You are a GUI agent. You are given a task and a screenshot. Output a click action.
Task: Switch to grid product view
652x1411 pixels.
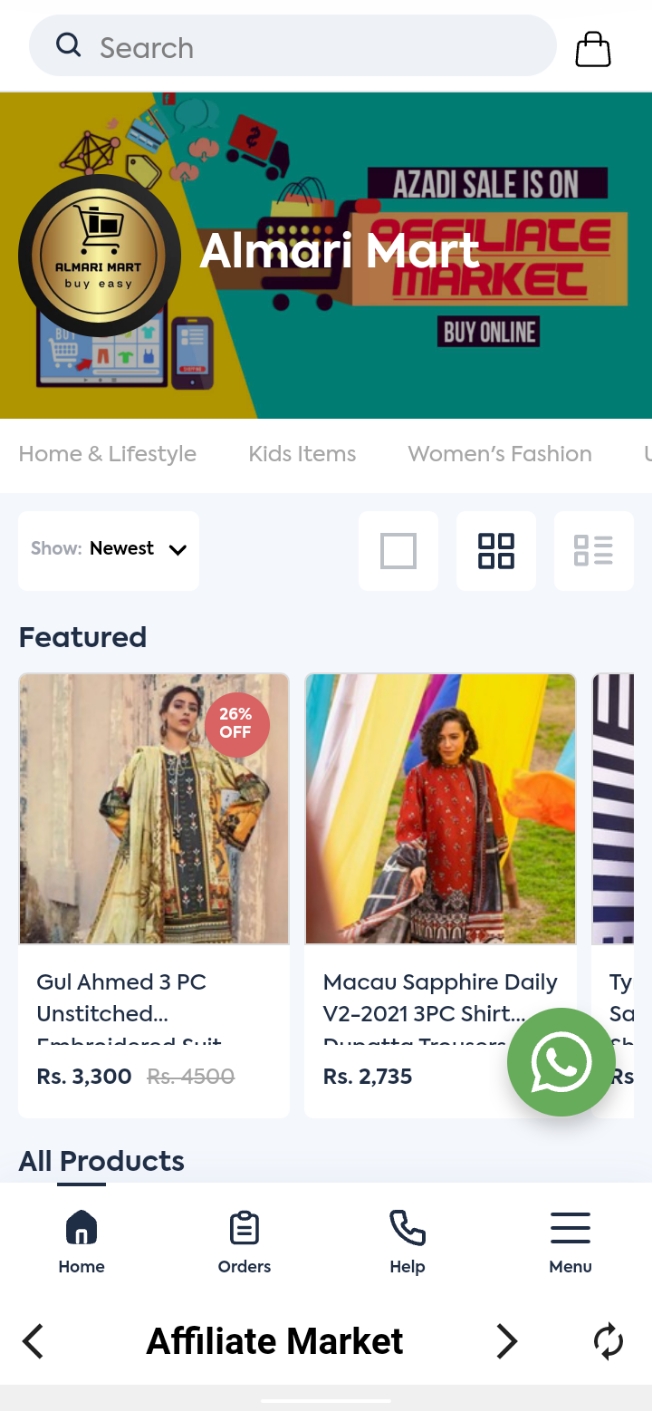(496, 551)
